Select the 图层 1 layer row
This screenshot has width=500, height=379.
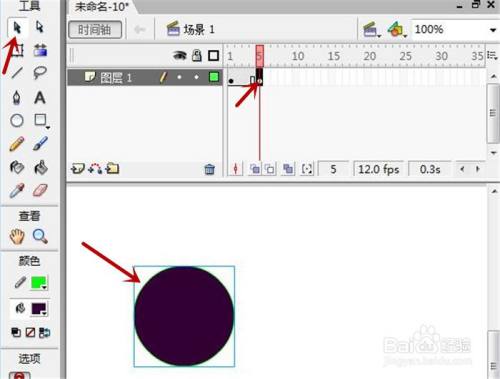[x=145, y=77]
